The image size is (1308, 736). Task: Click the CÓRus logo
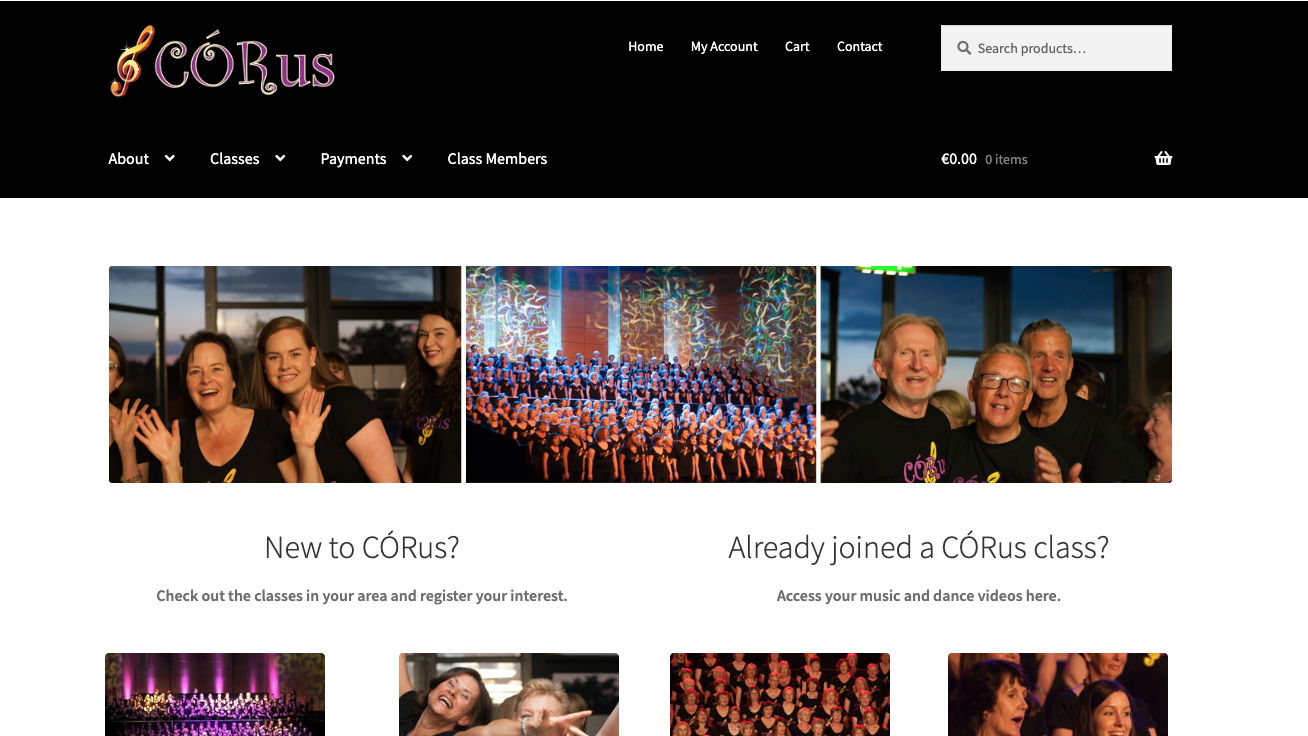222,61
